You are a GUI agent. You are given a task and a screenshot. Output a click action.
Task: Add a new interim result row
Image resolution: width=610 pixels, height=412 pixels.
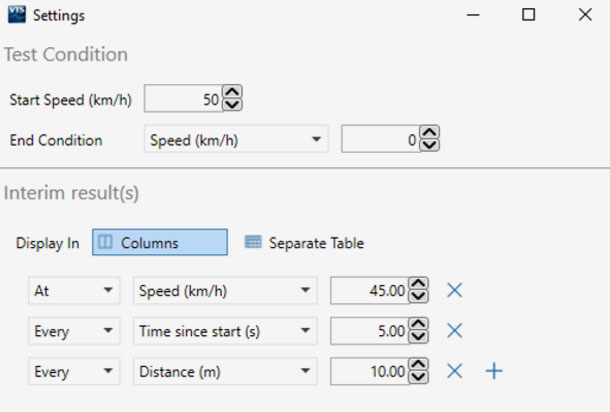coord(493,371)
